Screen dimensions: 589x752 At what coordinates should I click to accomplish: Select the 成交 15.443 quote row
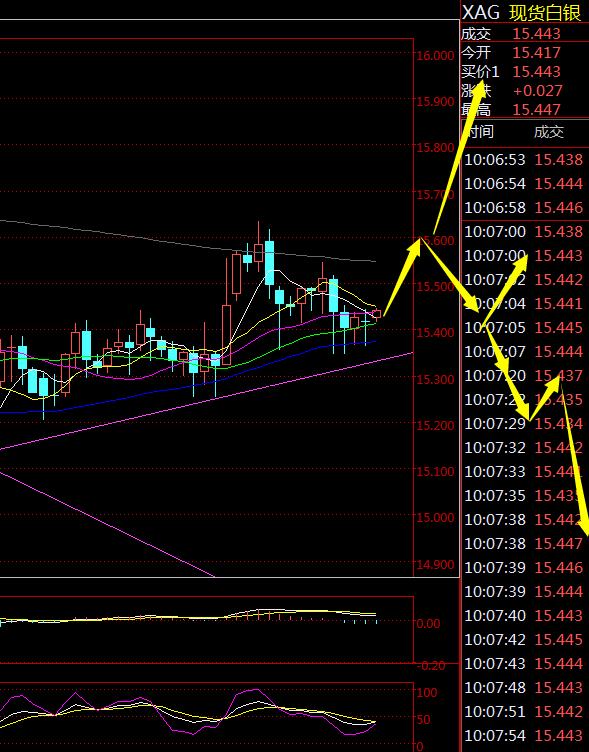pyautogui.click(x=525, y=34)
